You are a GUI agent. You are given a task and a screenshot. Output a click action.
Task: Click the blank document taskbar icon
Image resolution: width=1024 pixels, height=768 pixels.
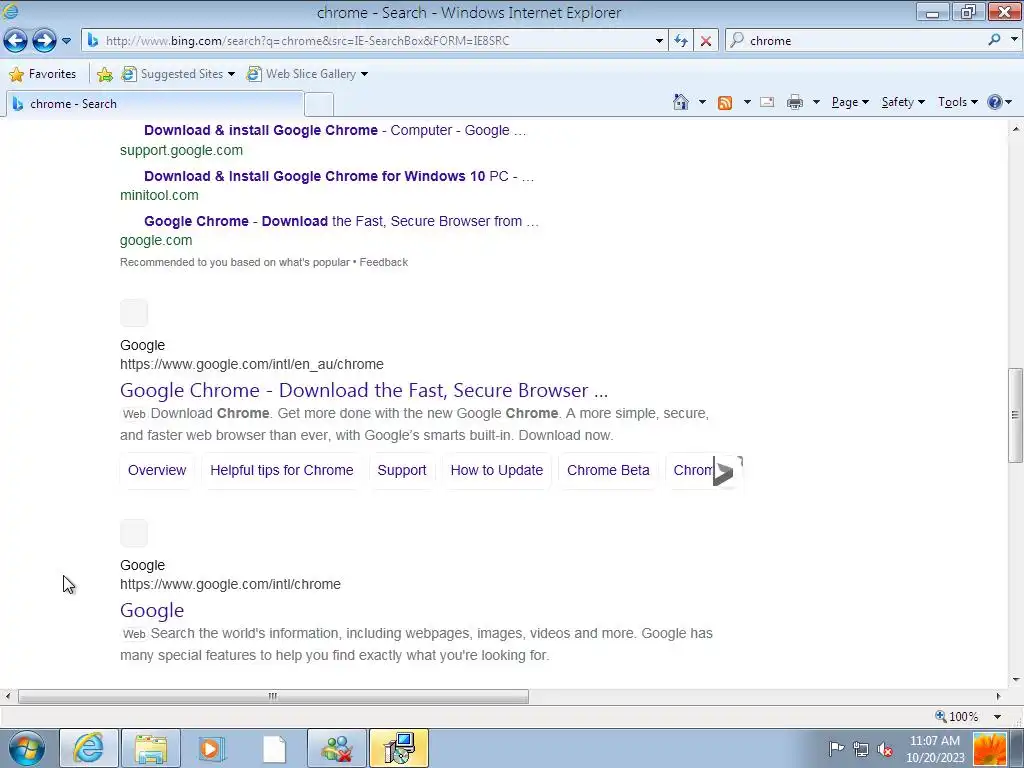(274, 748)
